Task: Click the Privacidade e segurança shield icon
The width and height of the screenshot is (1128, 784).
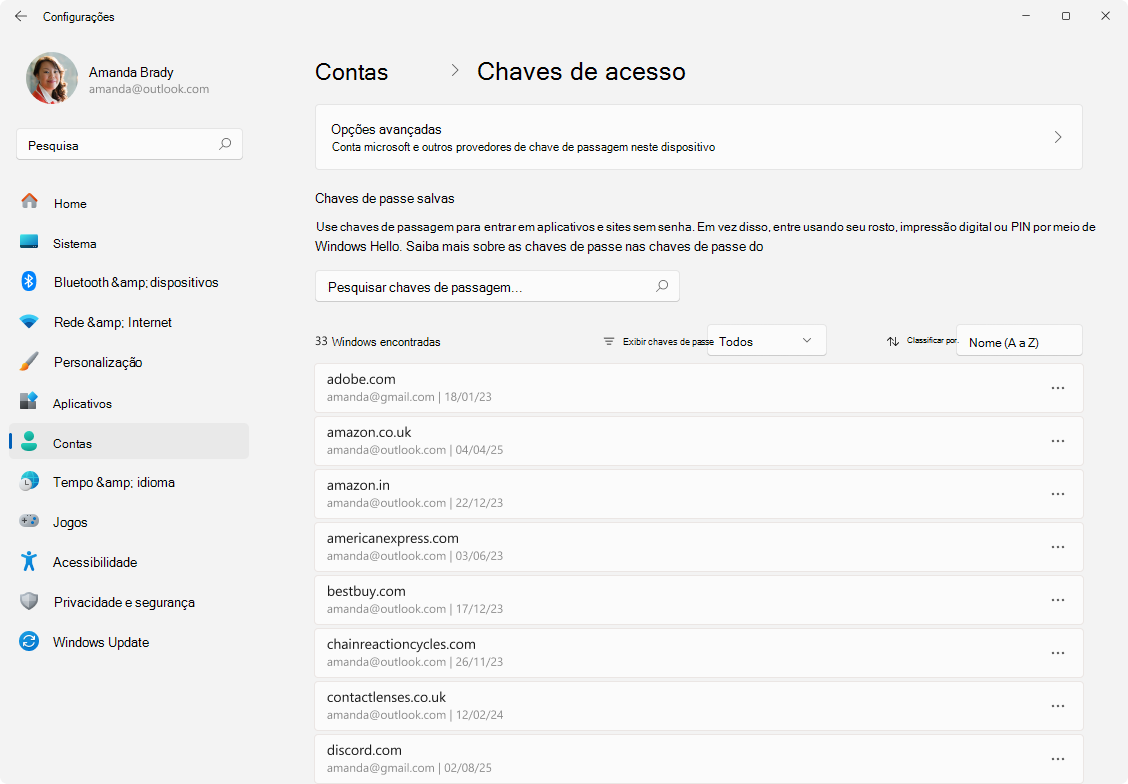Action: 29,601
